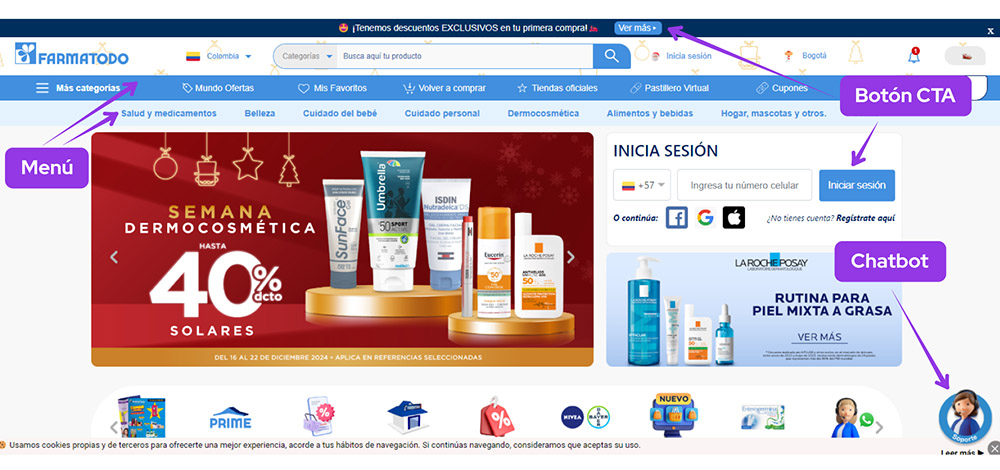1000x470 pixels.
Task: Open Pastillero Virtual
Action: (669, 88)
